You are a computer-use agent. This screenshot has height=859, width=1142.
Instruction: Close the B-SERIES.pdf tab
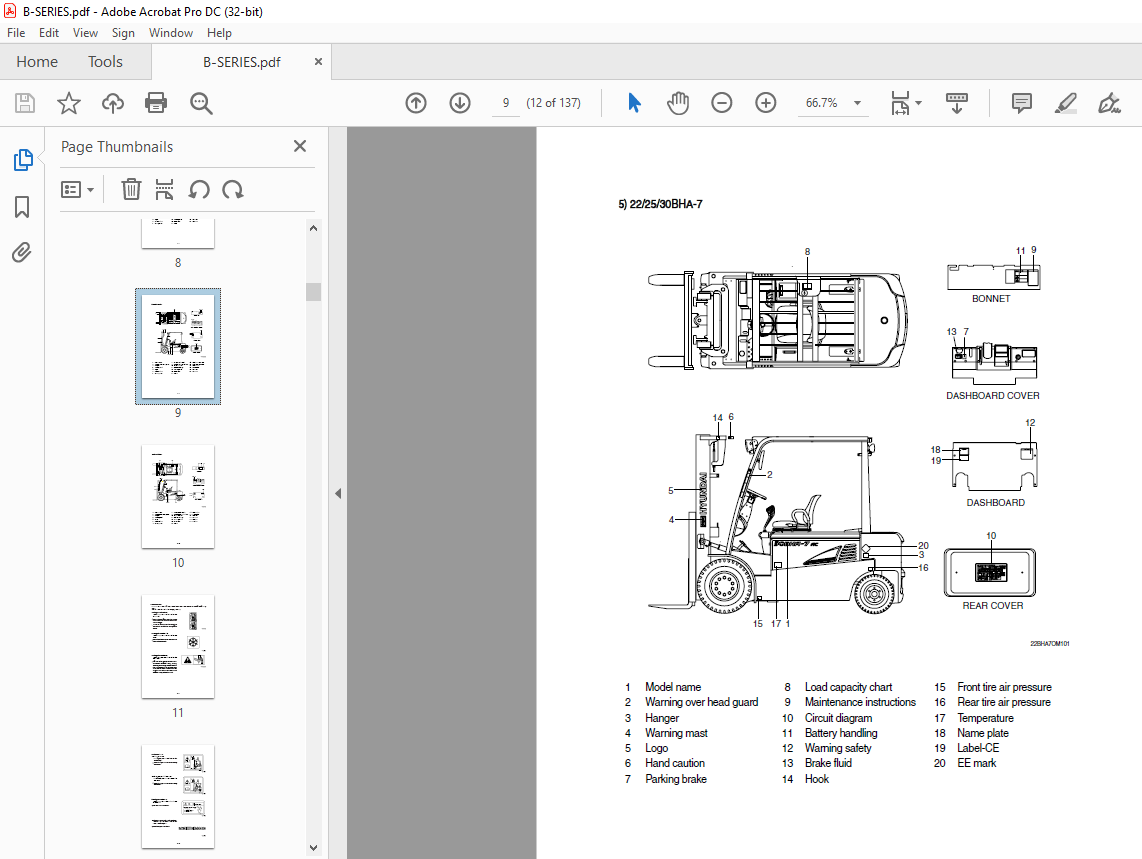318,62
